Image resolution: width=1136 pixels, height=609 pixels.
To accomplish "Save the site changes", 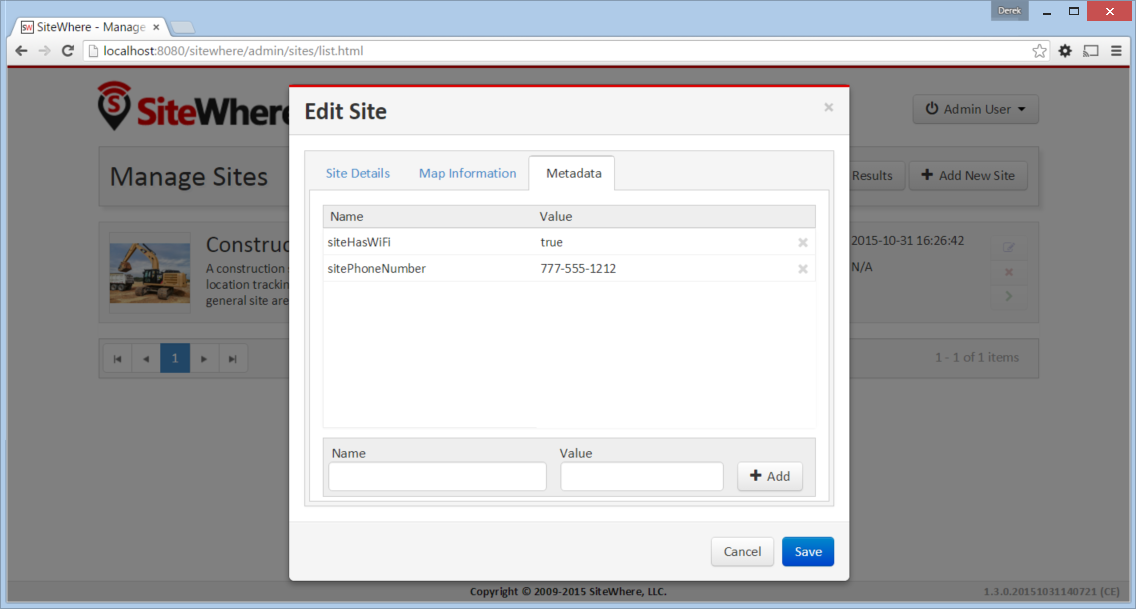I will click(808, 552).
